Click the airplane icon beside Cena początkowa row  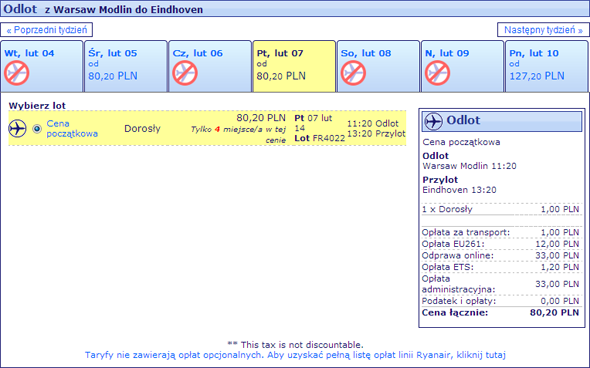pos(17,128)
